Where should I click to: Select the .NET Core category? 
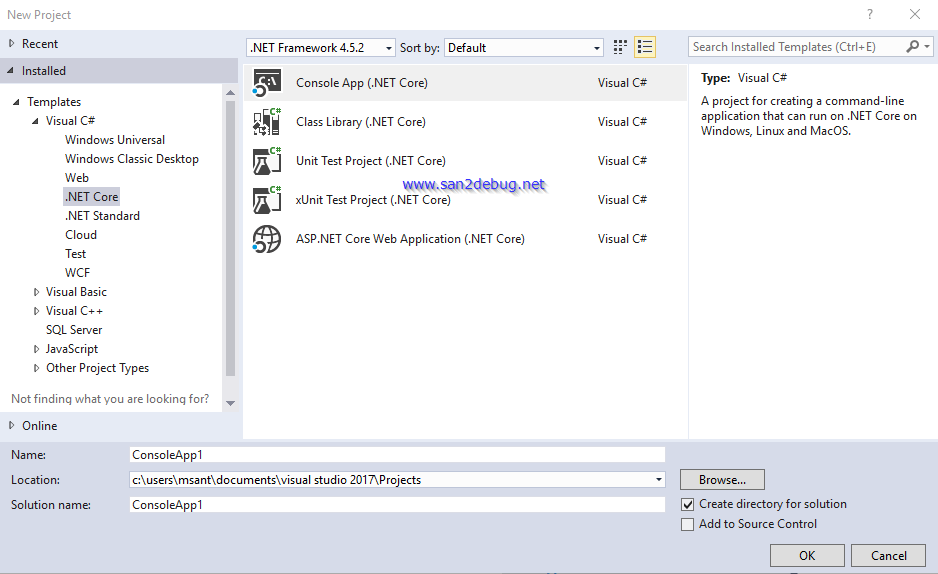(92, 197)
